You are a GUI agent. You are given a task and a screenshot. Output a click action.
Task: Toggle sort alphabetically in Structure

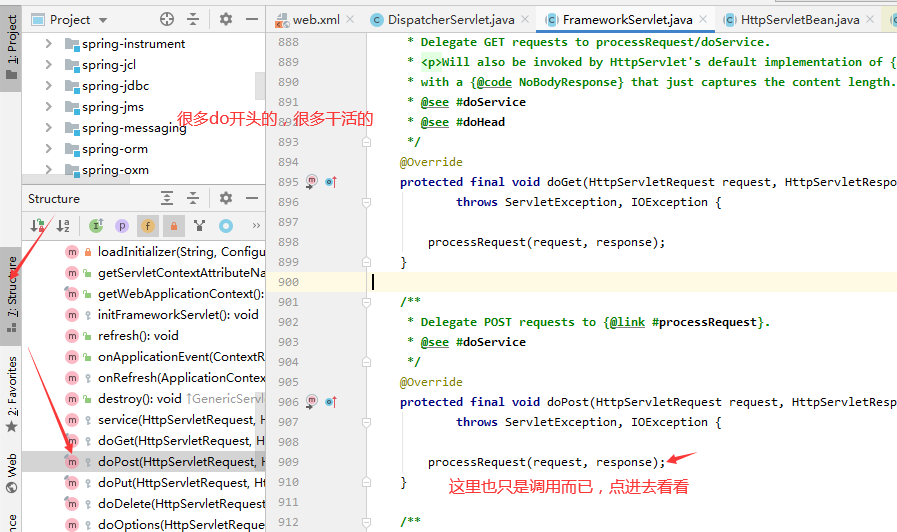[x=63, y=226]
